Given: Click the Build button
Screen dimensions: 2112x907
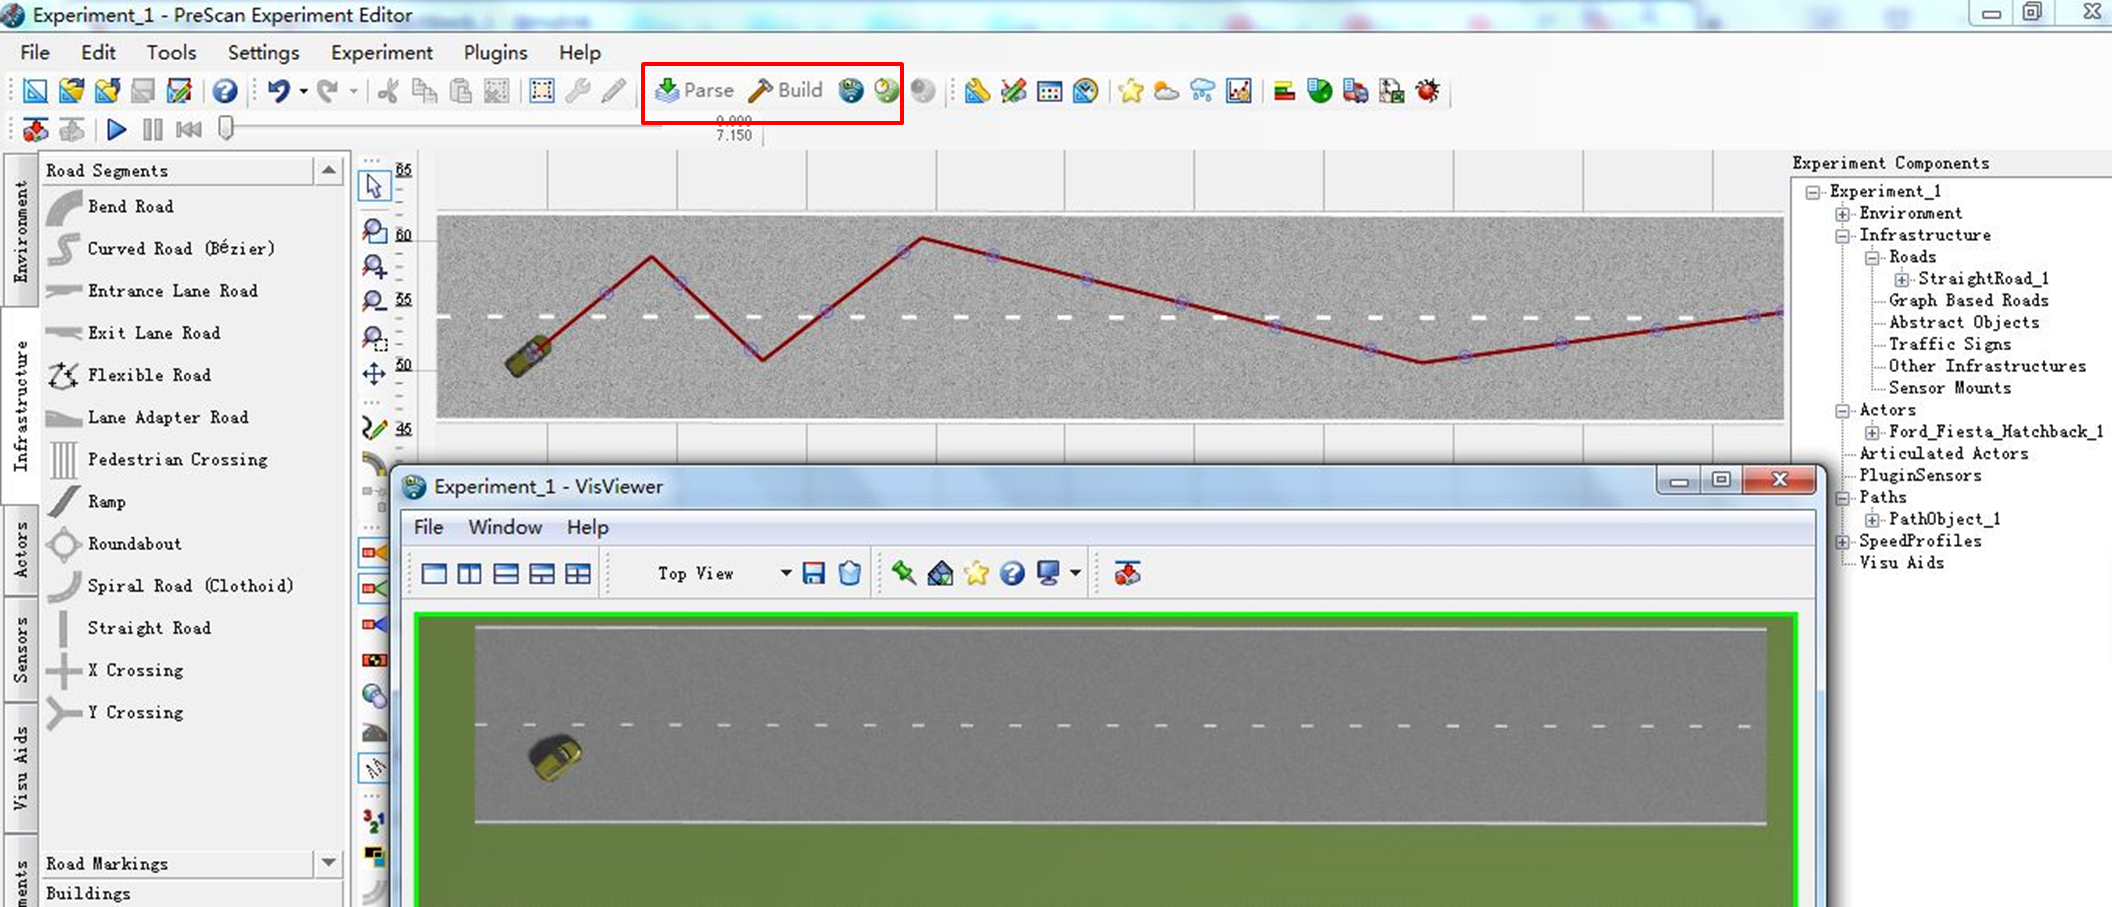Looking at the screenshot, I should click(x=786, y=91).
